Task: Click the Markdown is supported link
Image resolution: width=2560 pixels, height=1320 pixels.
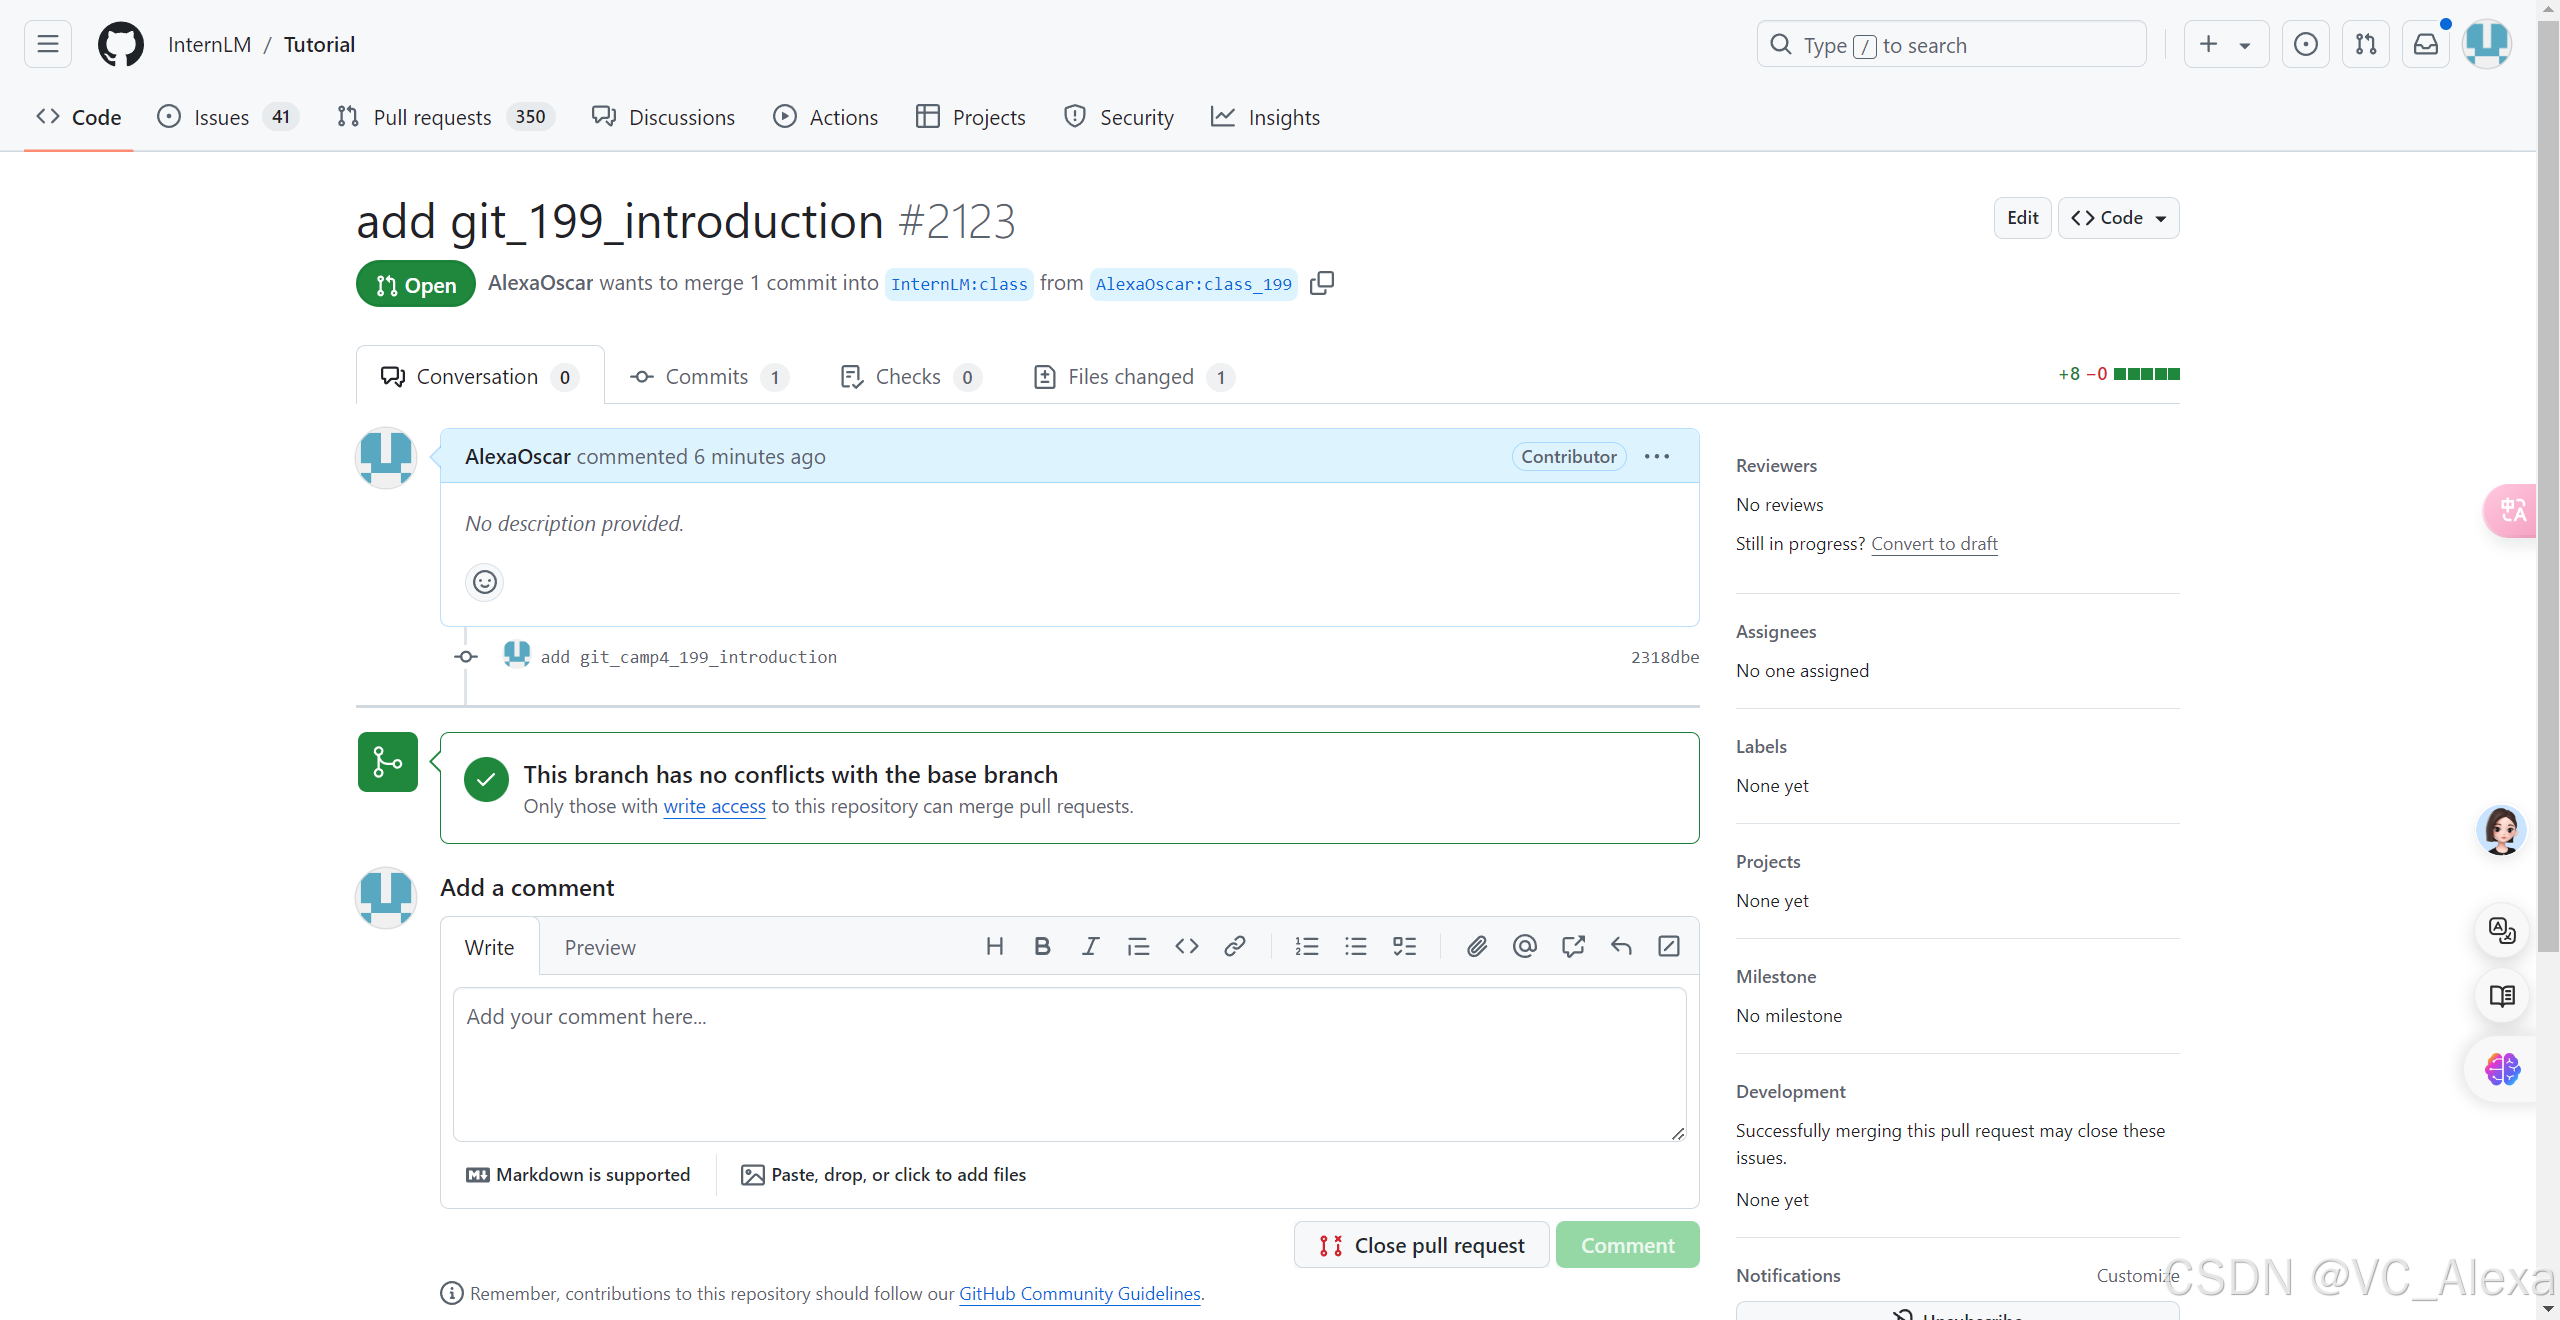Action: click(578, 1174)
